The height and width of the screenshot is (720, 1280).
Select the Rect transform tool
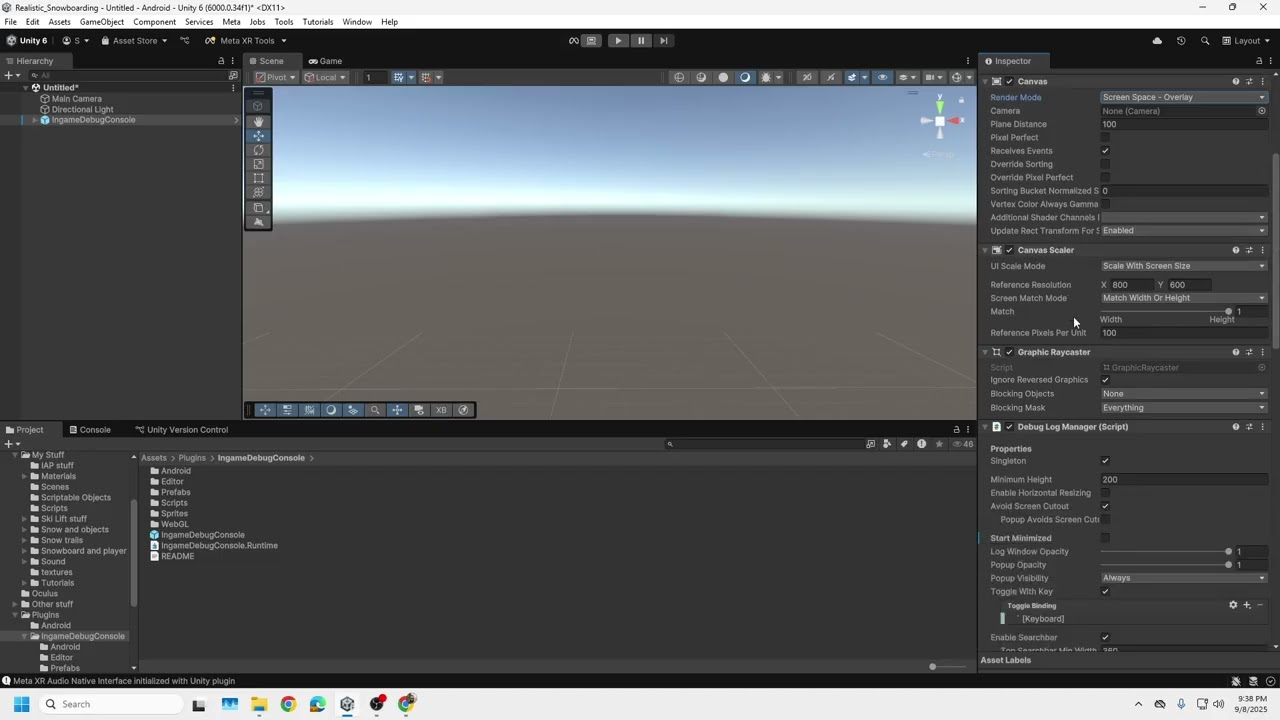[258, 178]
